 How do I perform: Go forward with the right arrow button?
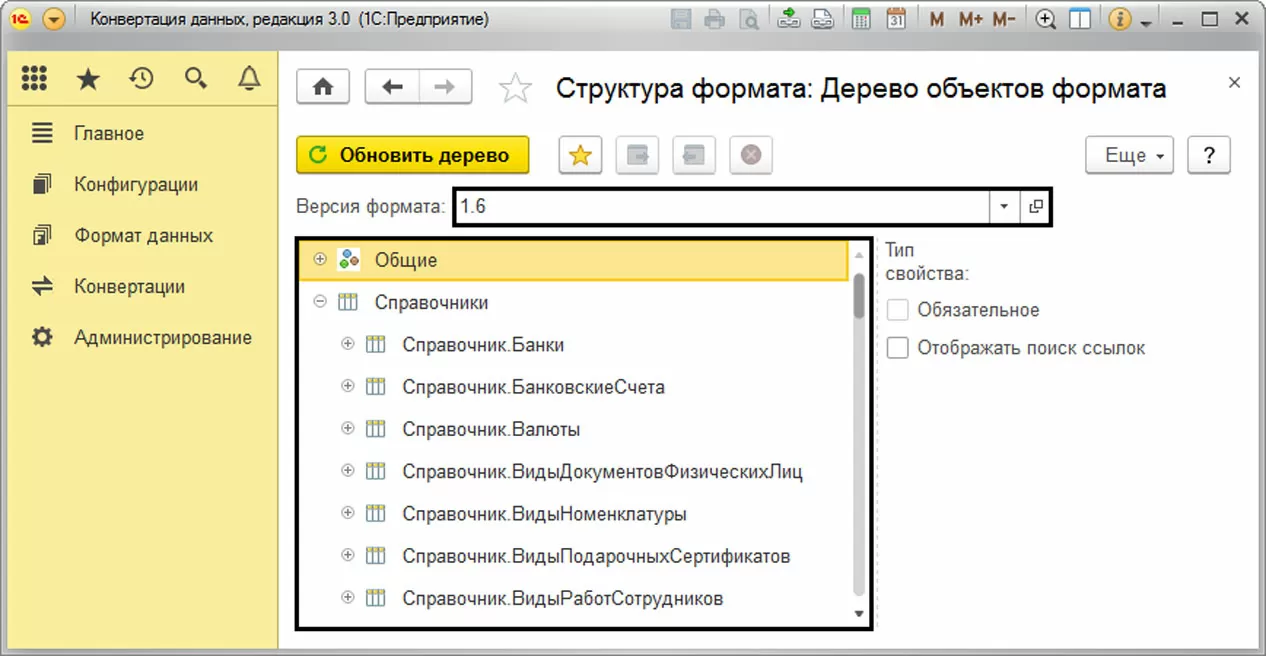pos(445,87)
